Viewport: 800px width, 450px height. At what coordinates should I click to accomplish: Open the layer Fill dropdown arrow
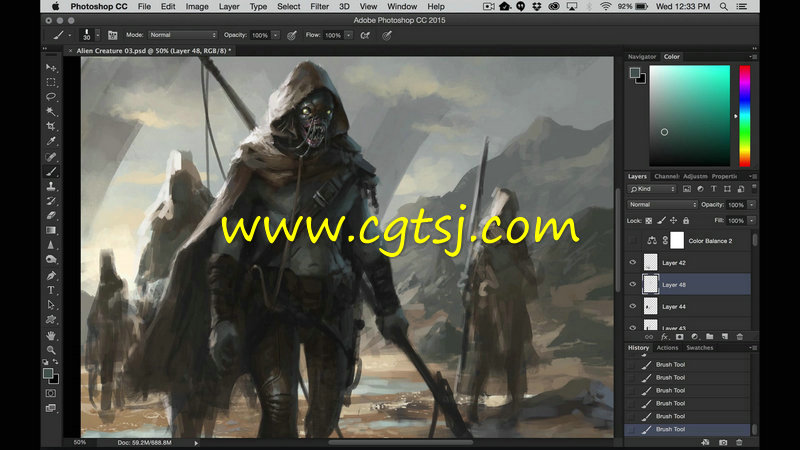coord(752,220)
